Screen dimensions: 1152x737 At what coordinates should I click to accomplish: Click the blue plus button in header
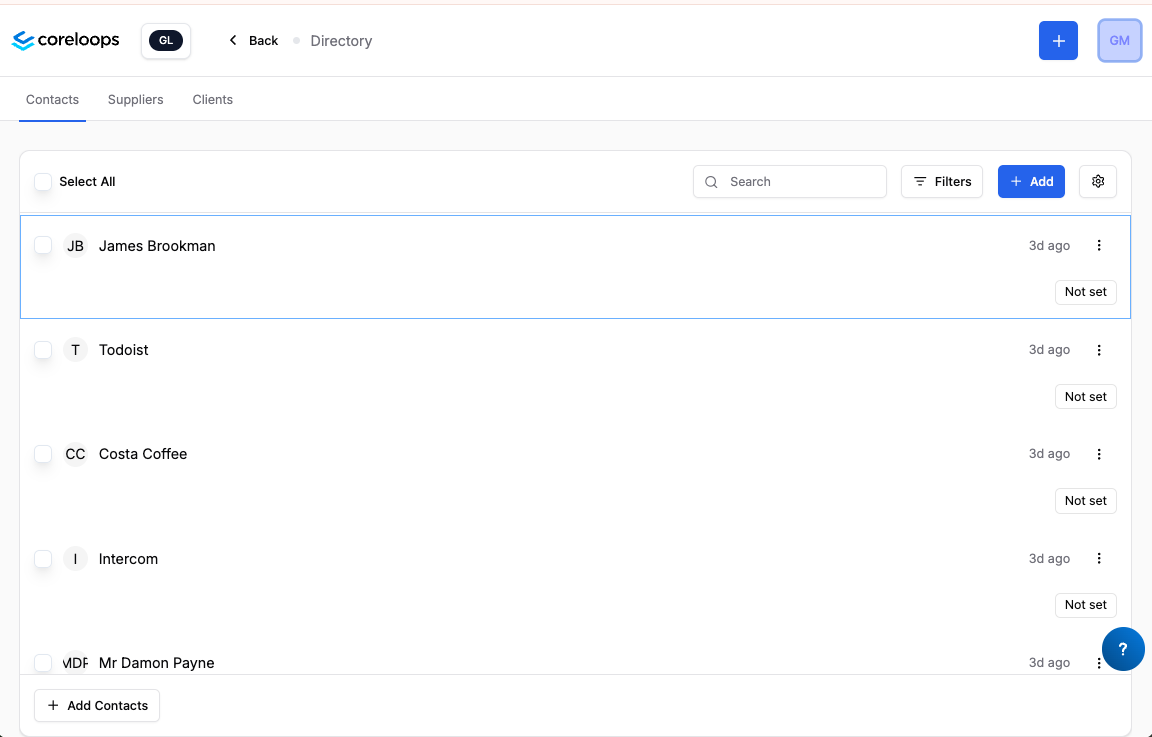1058,40
